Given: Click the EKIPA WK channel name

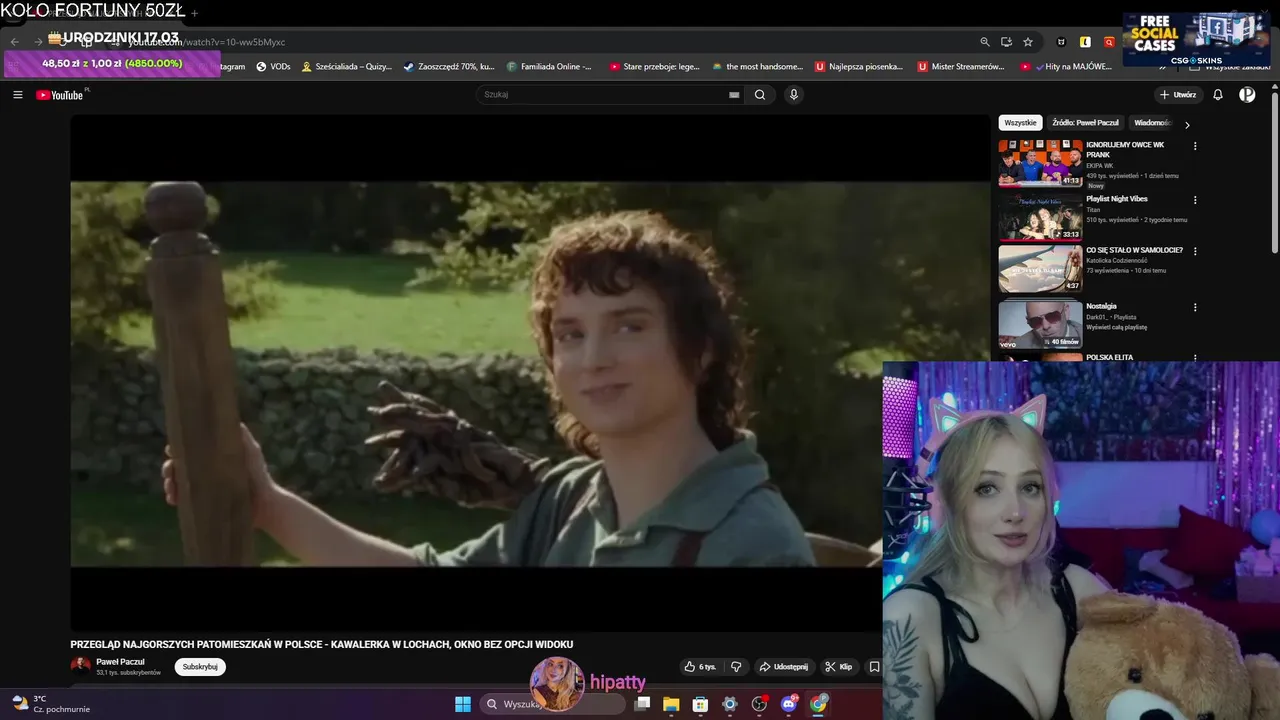Looking at the screenshot, I should point(1100,166).
